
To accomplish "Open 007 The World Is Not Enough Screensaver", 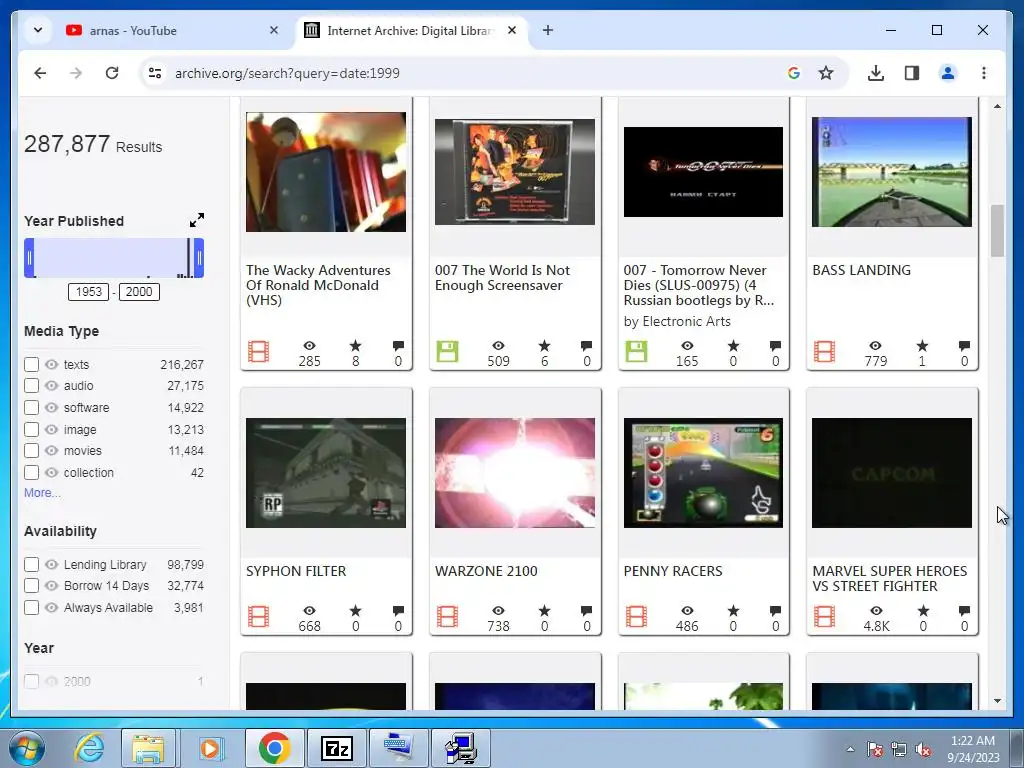I will pos(502,278).
